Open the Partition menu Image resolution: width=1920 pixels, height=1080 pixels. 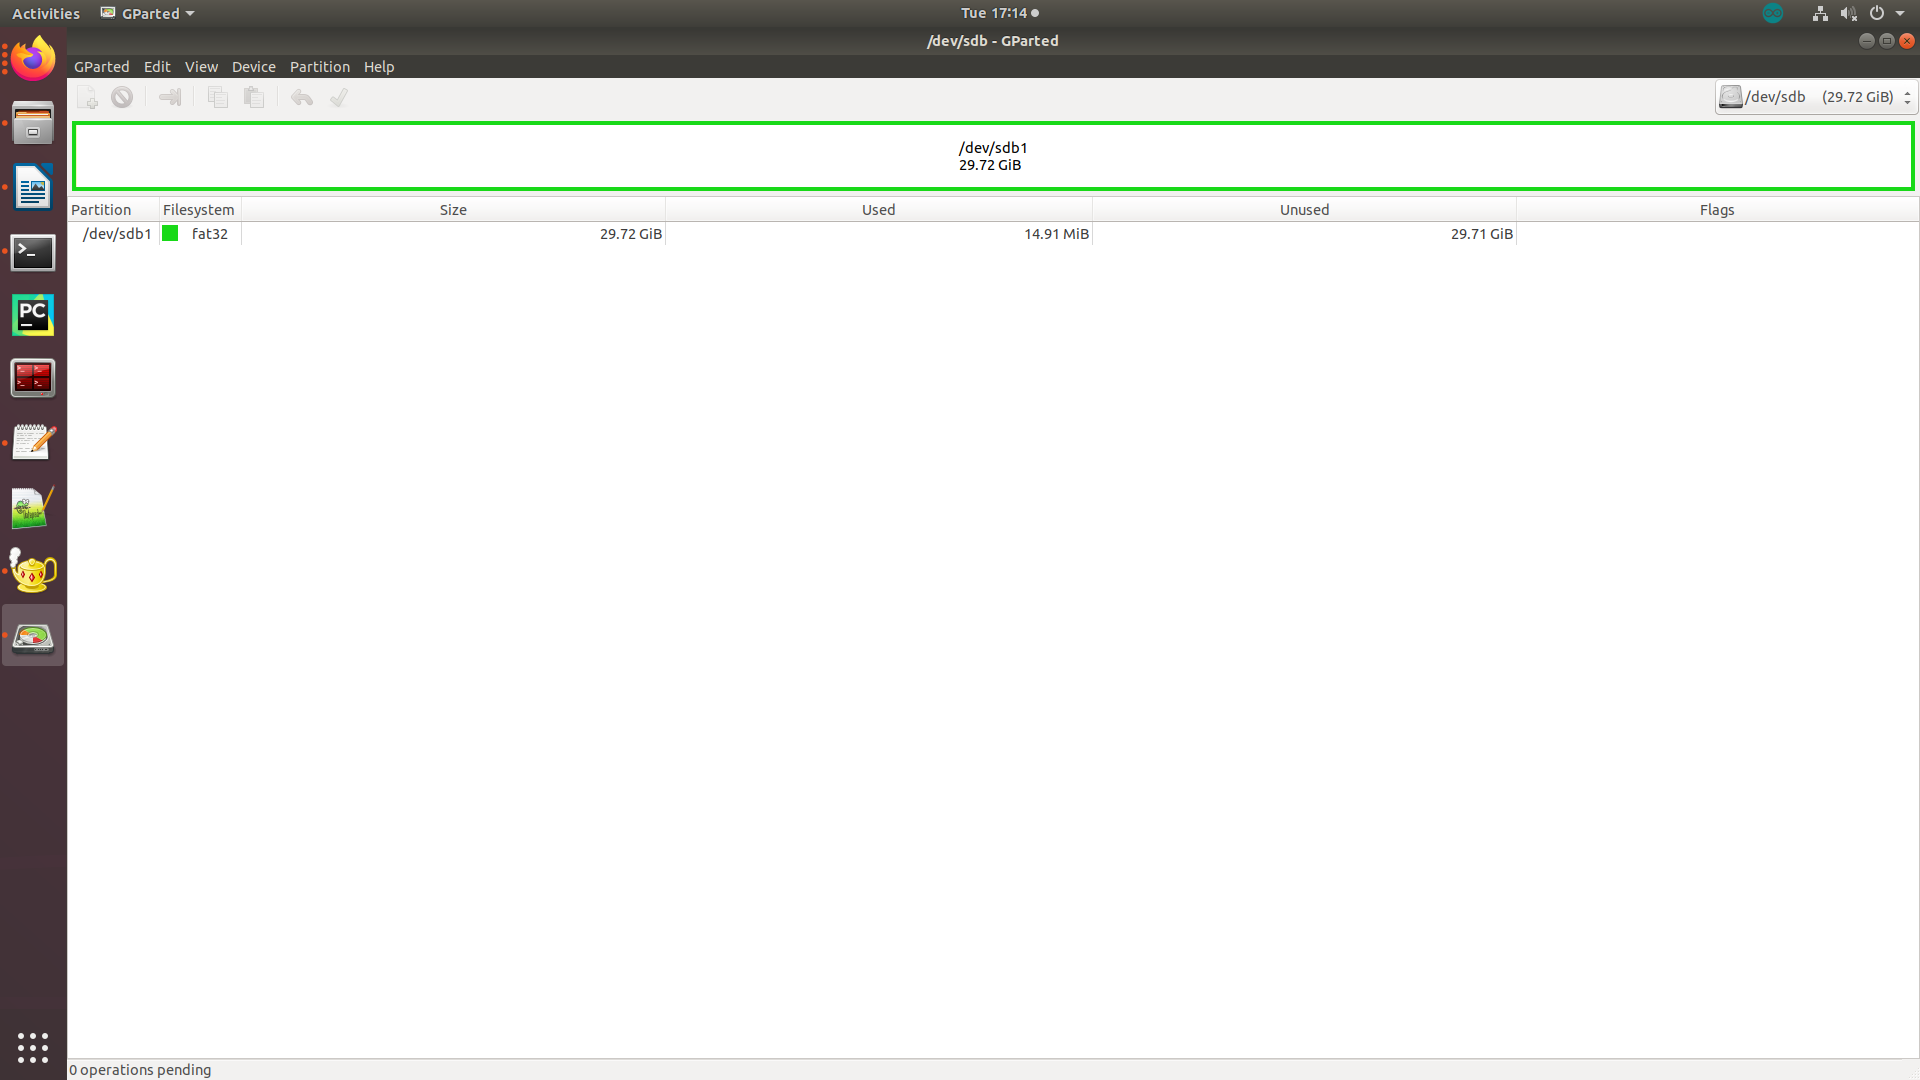point(319,66)
